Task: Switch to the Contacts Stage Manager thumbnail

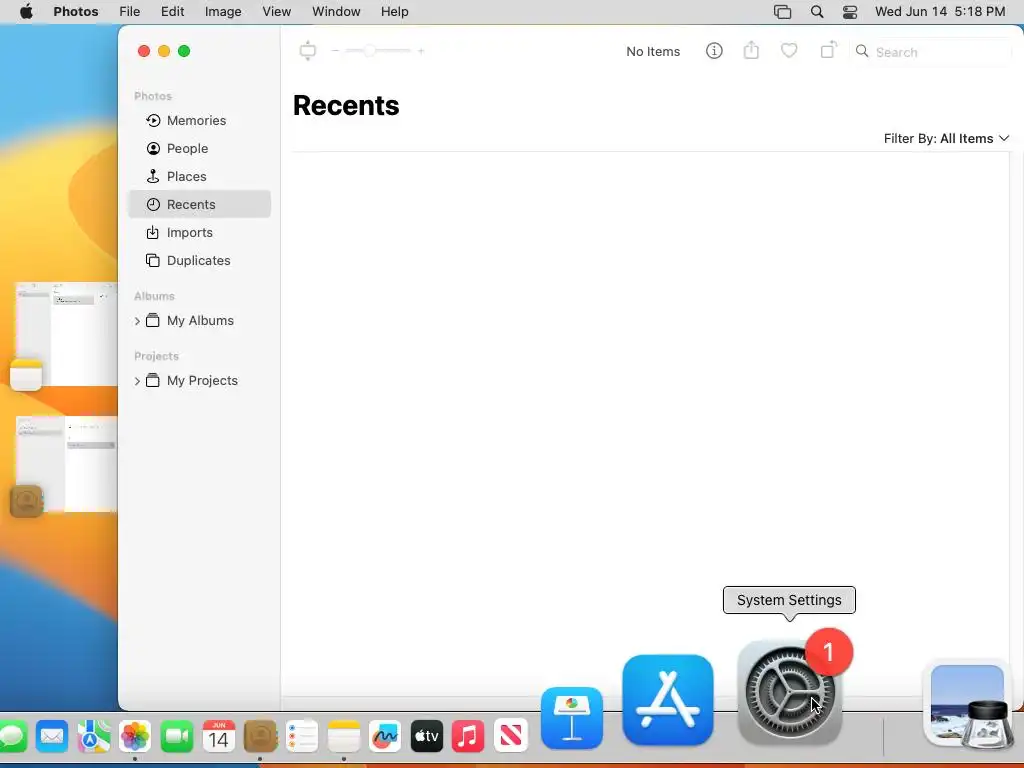Action: point(65,465)
